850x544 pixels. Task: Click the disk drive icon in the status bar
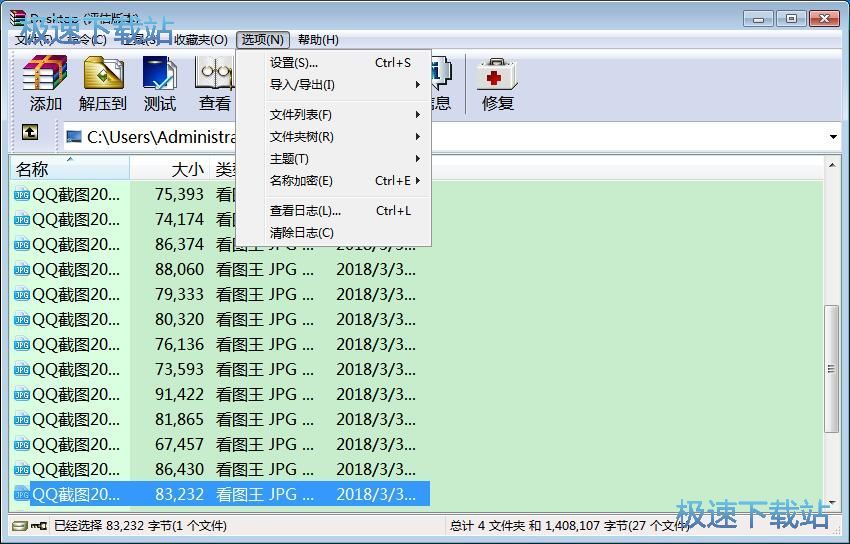[x=20, y=526]
